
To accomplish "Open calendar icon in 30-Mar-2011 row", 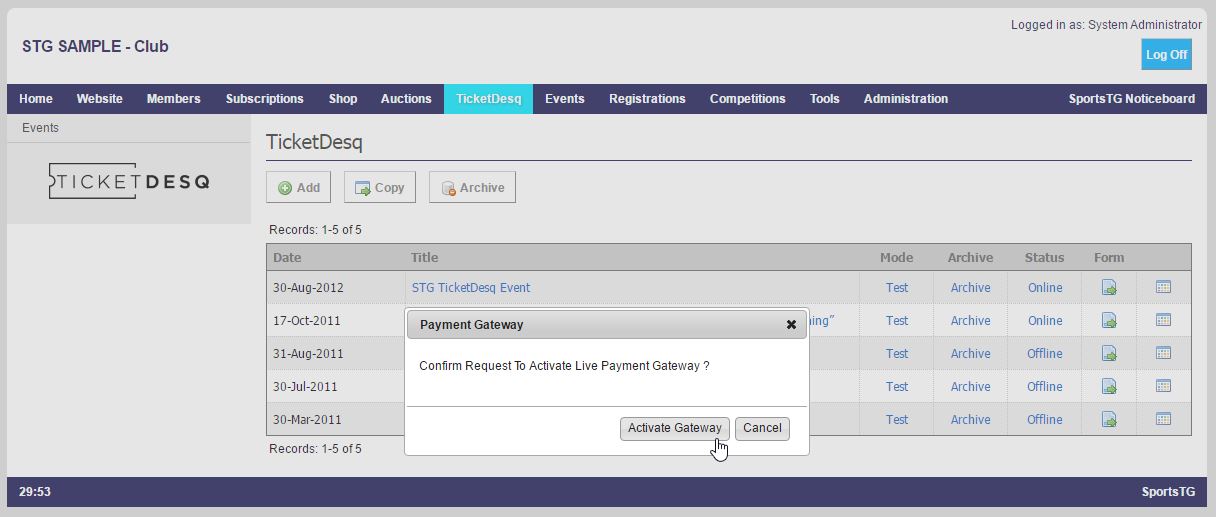I will (1163, 419).
